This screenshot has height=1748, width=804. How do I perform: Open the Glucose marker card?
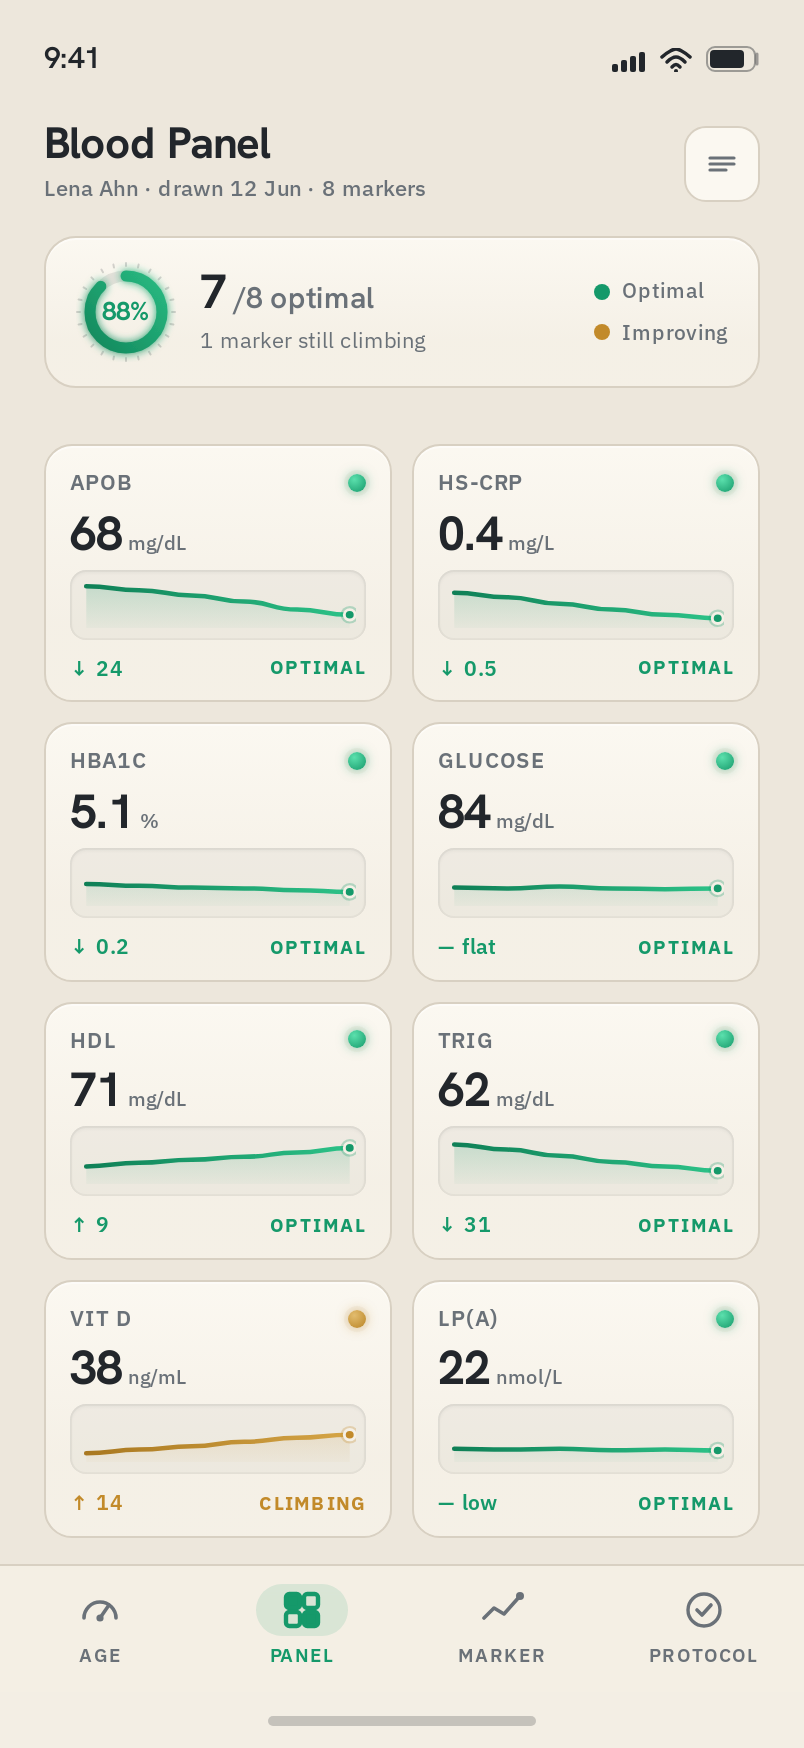pyautogui.click(x=586, y=852)
